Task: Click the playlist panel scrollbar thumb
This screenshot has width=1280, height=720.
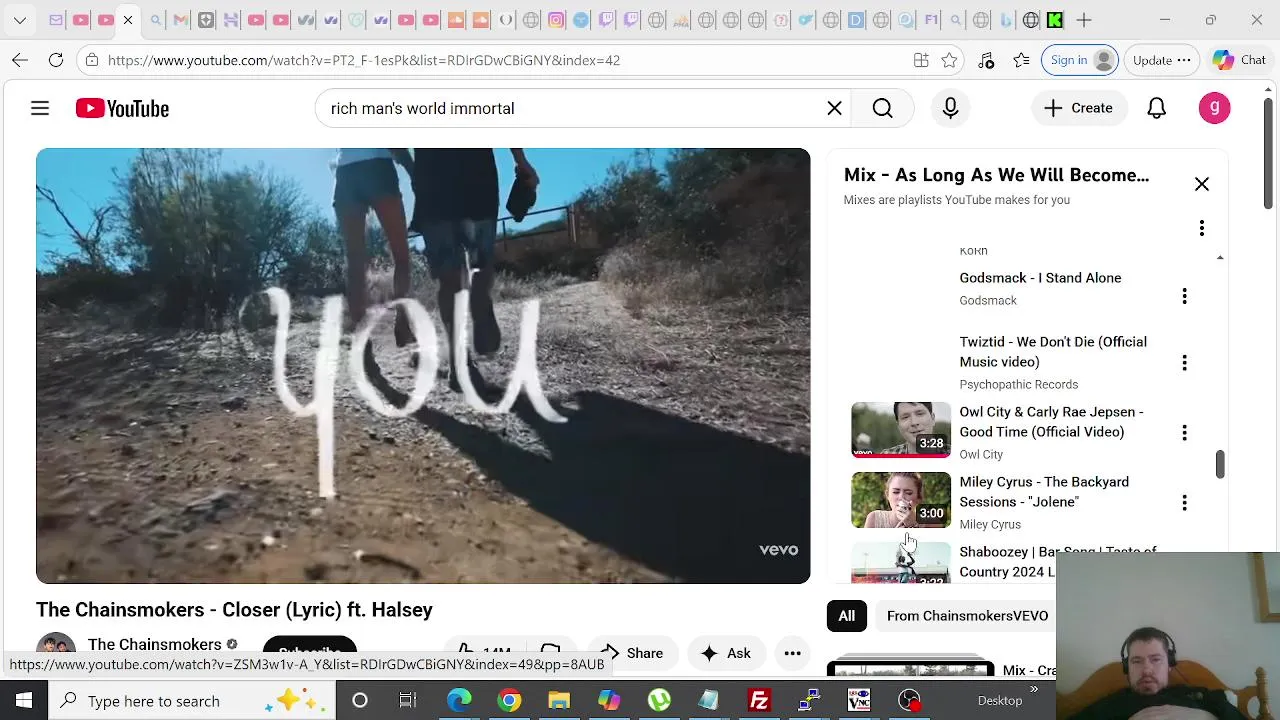Action: (1219, 464)
